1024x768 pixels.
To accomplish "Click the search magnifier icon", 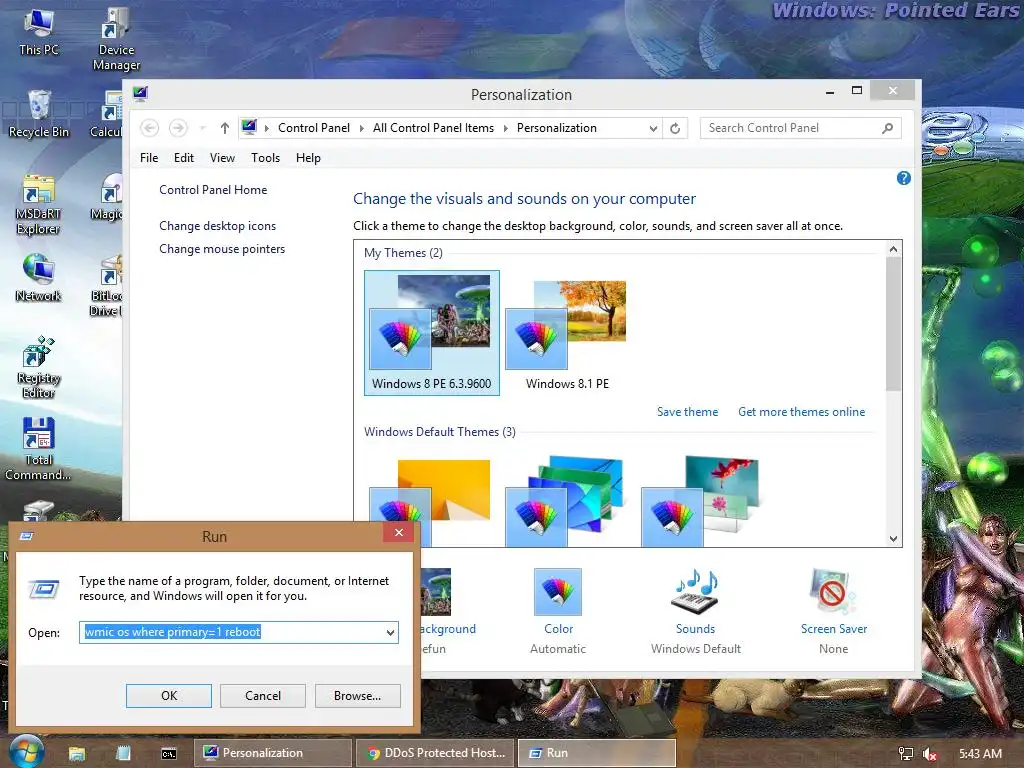I will pos(887,128).
